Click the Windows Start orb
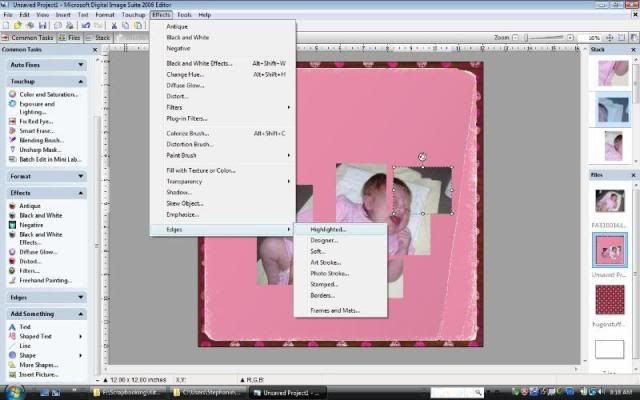 pos(13,392)
